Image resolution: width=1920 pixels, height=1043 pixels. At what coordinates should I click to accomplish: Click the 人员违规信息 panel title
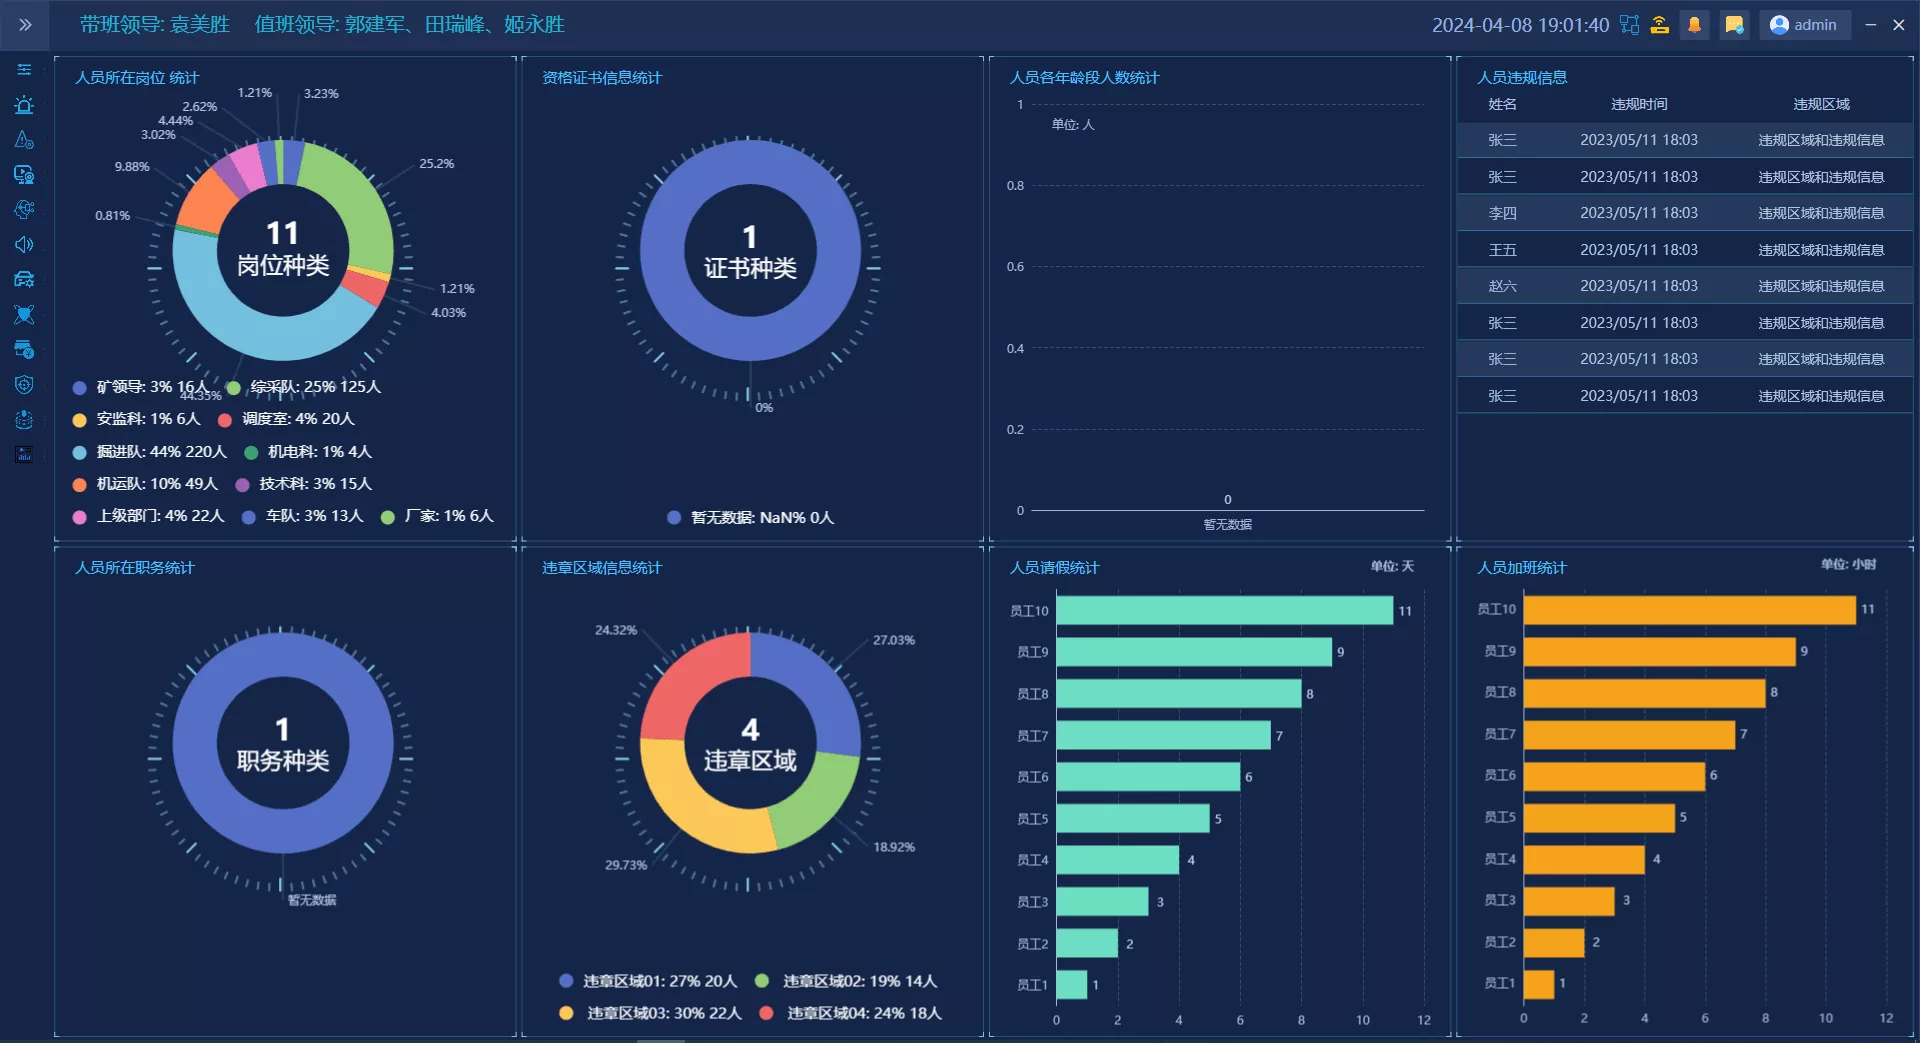pyautogui.click(x=1522, y=77)
